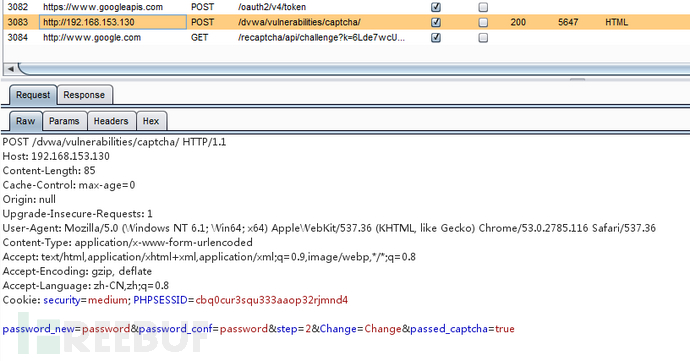Toggle second checkbox in row 3082
The height and width of the screenshot is (361, 690).
pyautogui.click(x=483, y=7)
